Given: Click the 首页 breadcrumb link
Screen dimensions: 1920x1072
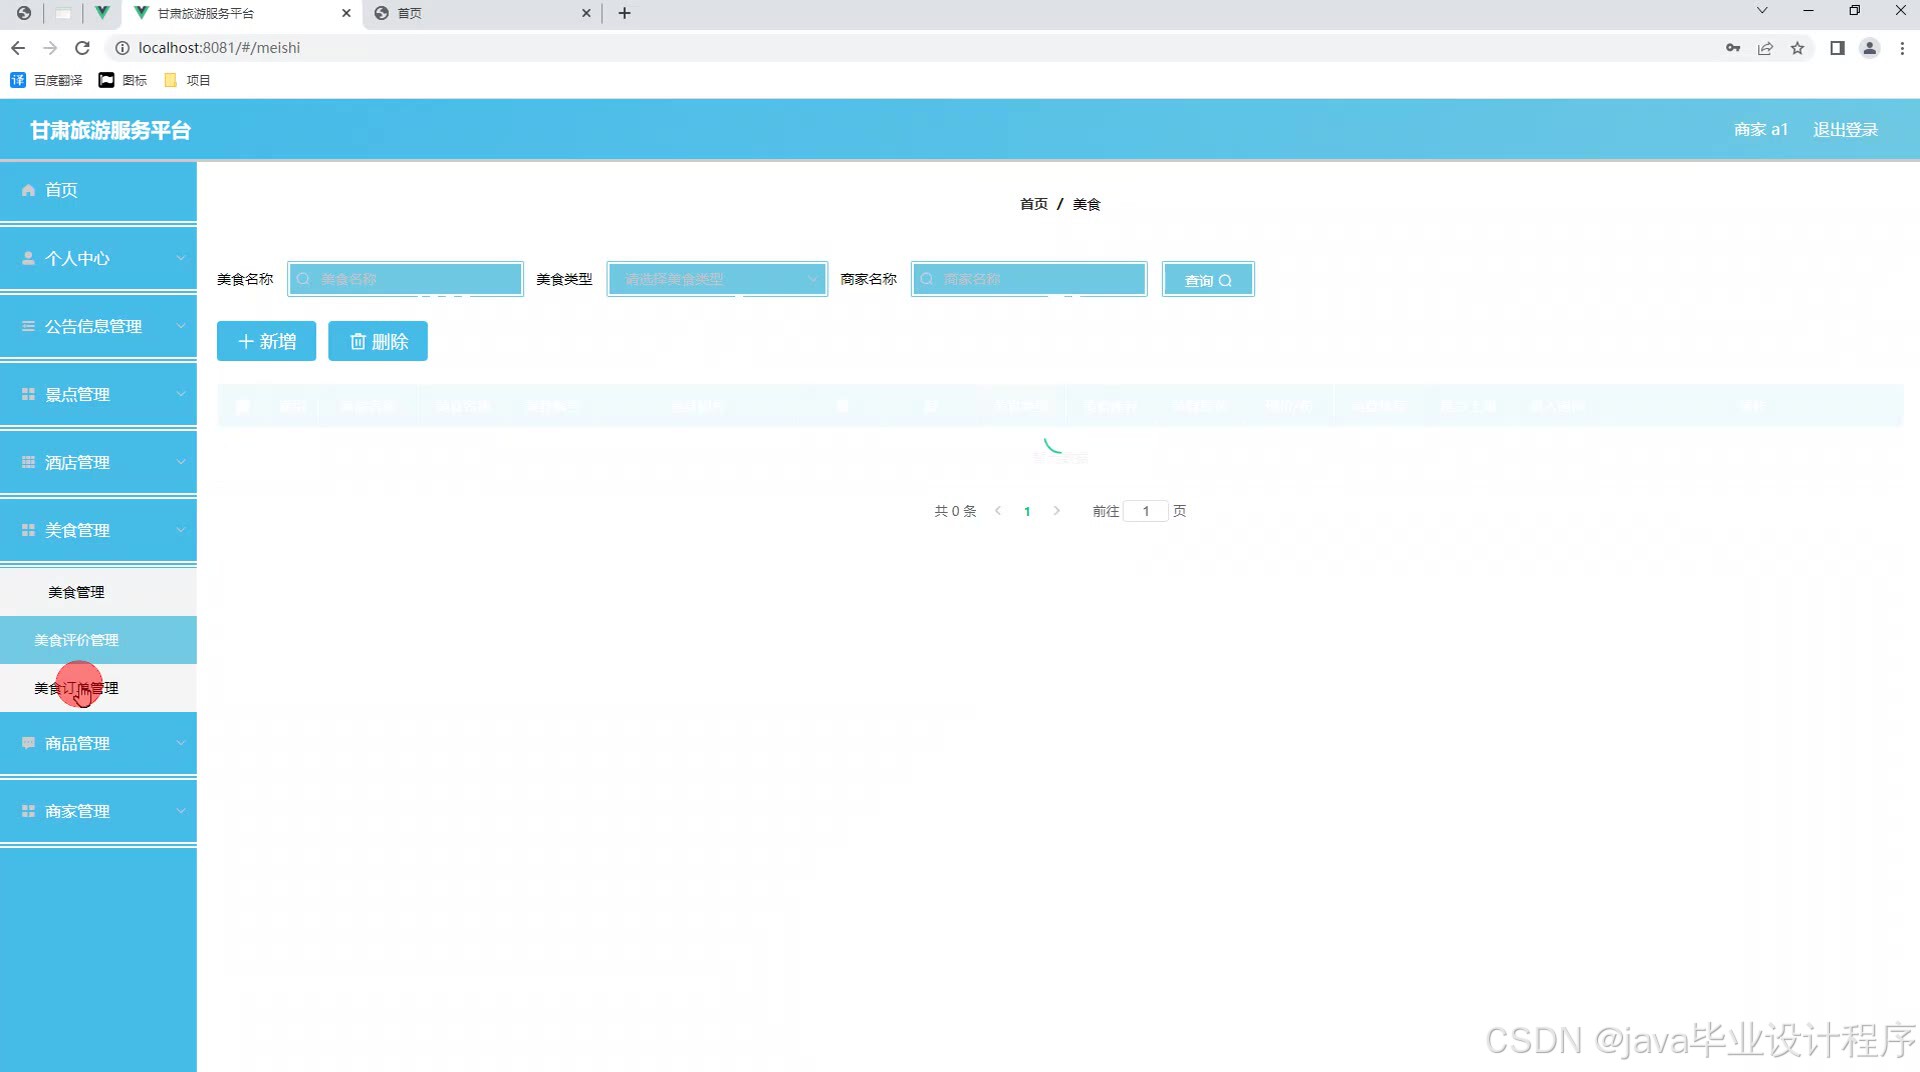Looking at the screenshot, I should (1034, 204).
